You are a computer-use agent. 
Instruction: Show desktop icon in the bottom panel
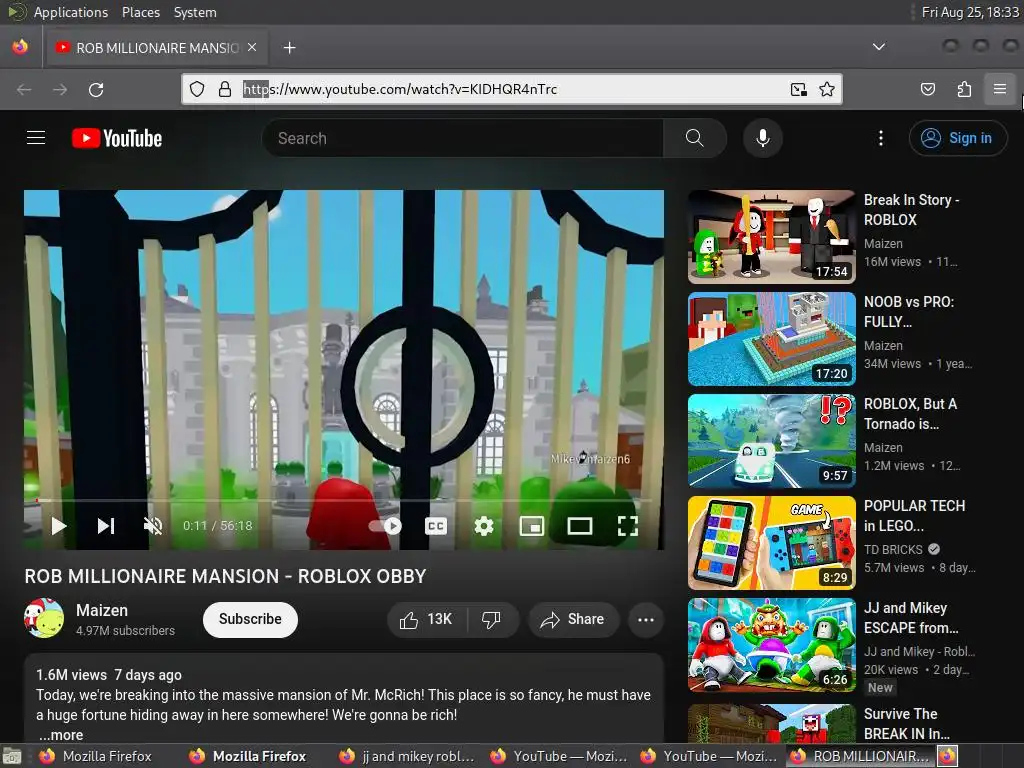coord(11,756)
